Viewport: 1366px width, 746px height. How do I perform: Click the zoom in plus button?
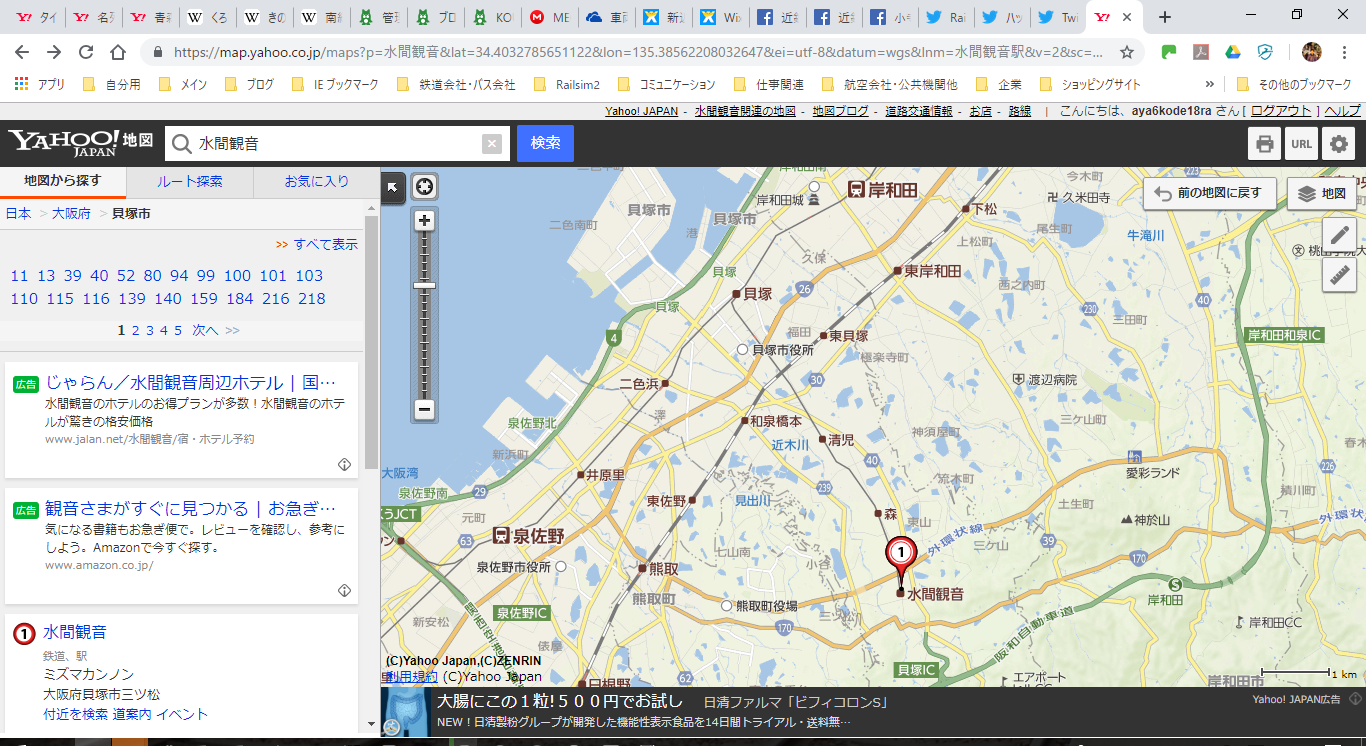pos(425,221)
